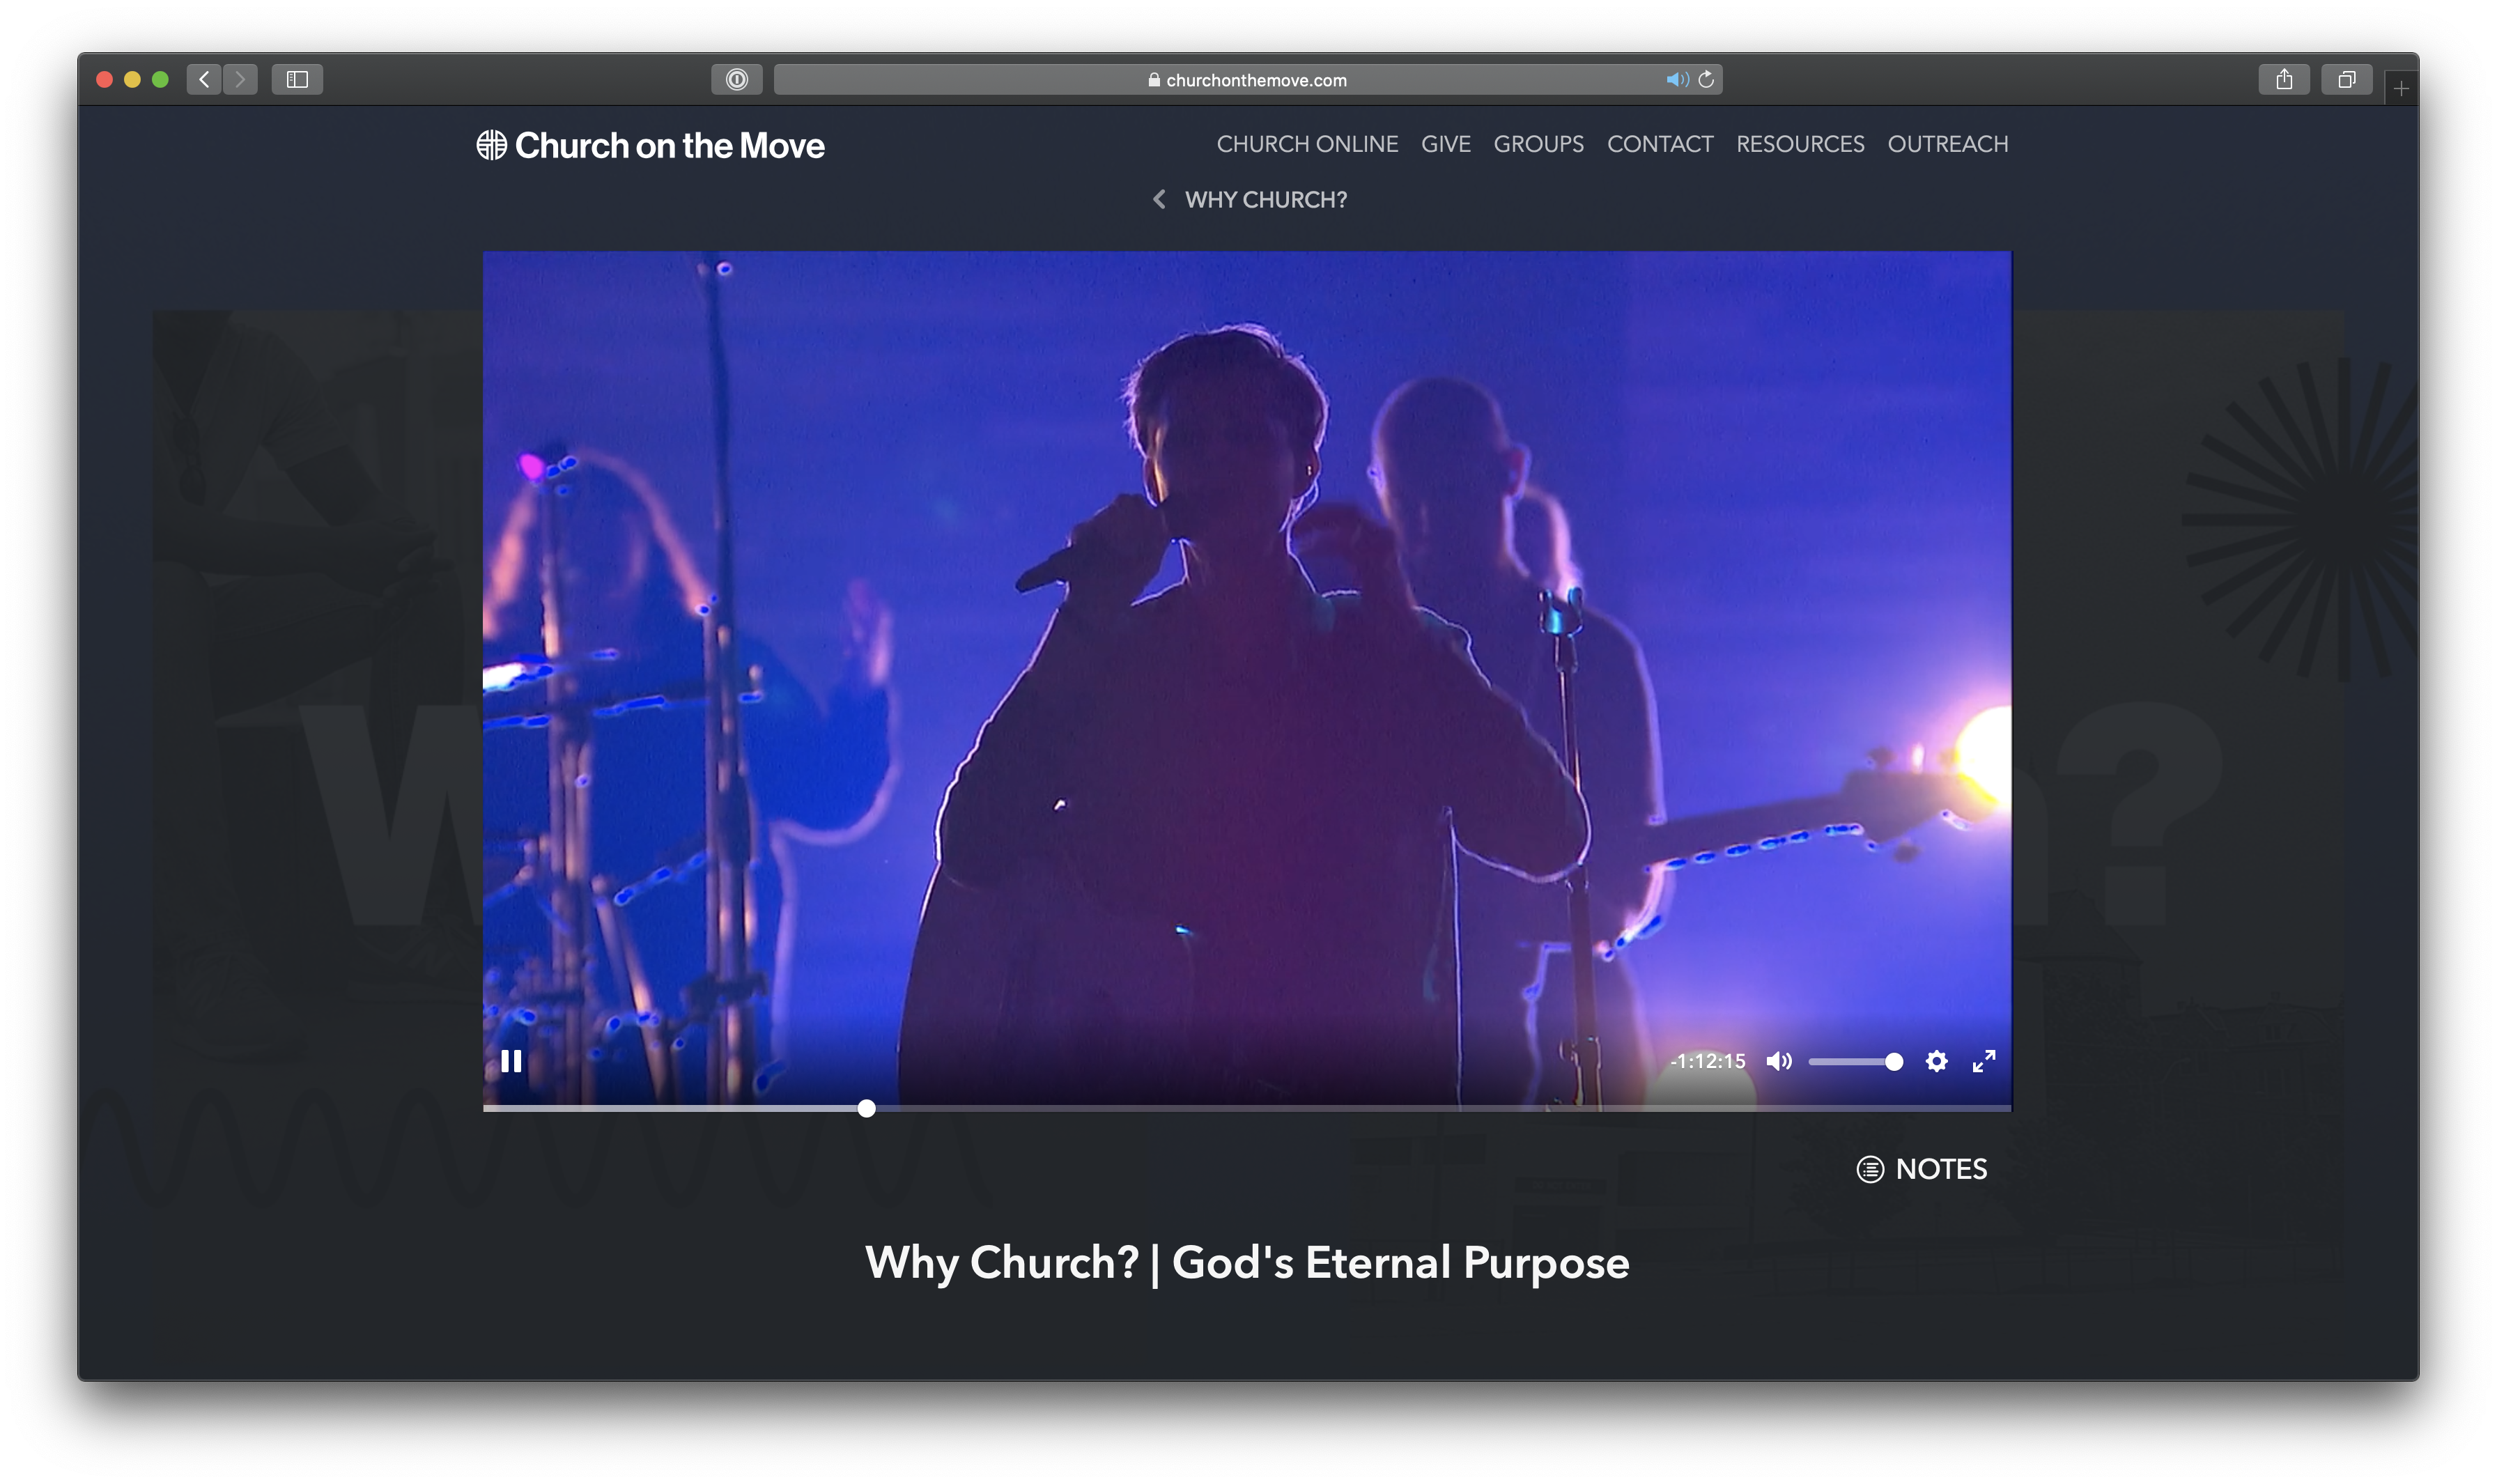Open the Safari share menu
2497x1484 pixels.
pos(2283,79)
